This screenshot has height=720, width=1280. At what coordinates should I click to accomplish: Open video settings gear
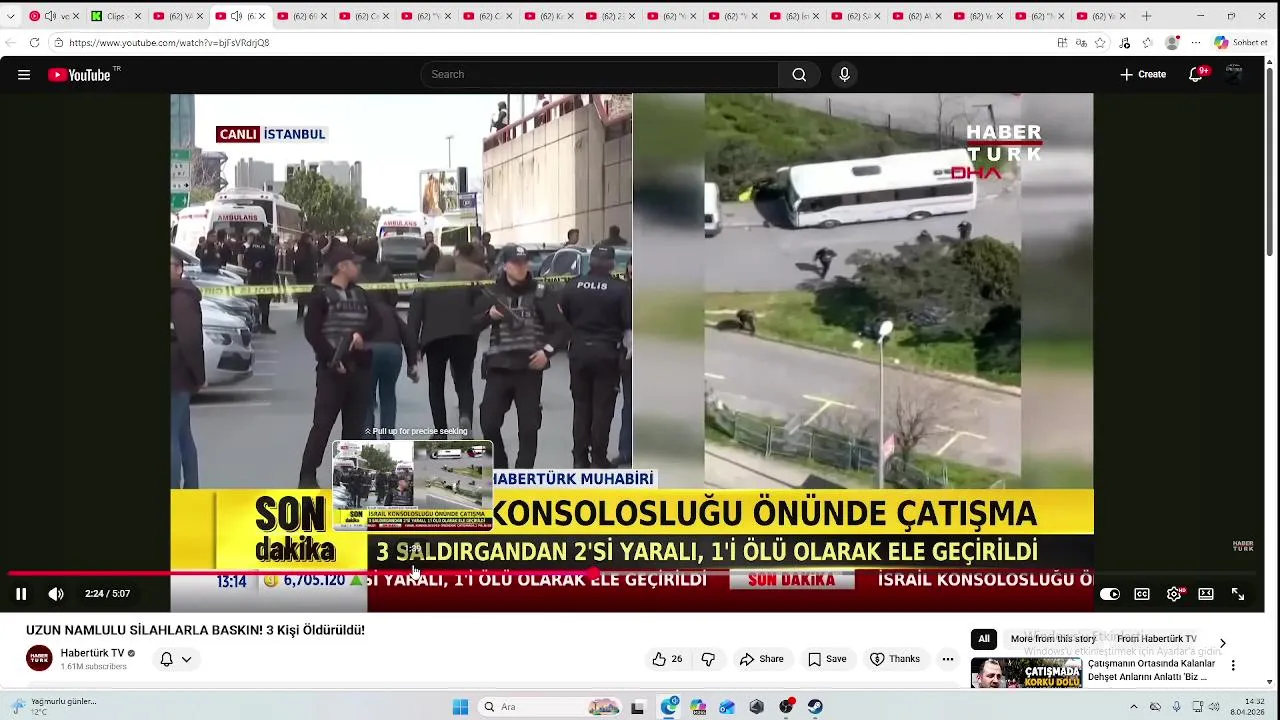pyautogui.click(x=1174, y=594)
